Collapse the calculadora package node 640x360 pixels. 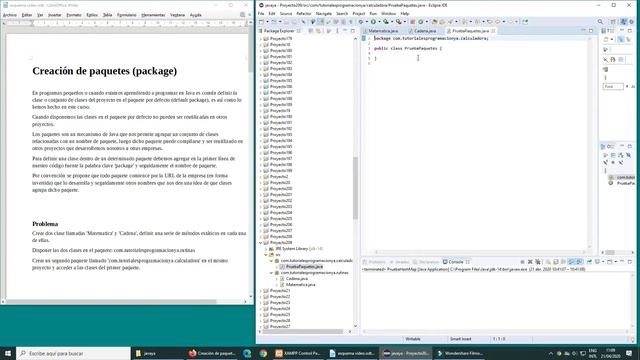(x=271, y=260)
